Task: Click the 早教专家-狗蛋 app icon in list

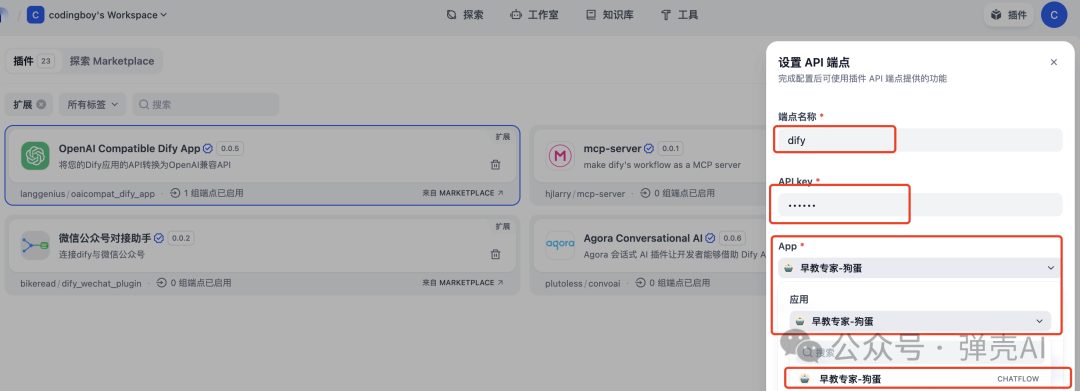Action: coord(804,379)
